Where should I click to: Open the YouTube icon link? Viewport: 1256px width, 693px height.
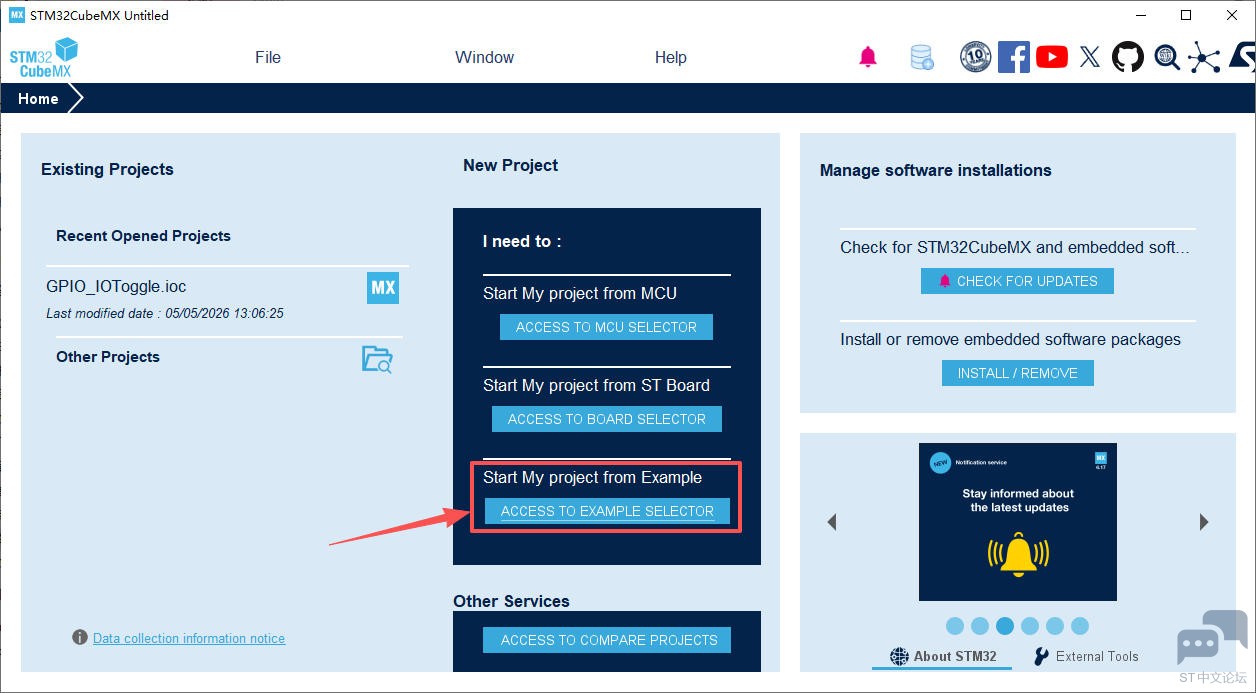click(x=1052, y=57)
